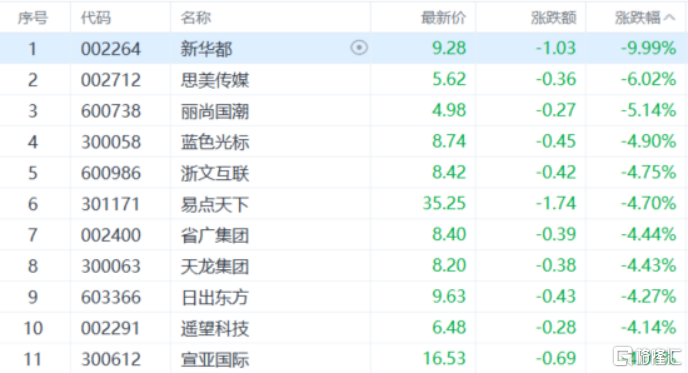Click percentage -9.99%
Screen dimensions: 688x373
pyautogui.click(x=649, y=48)
